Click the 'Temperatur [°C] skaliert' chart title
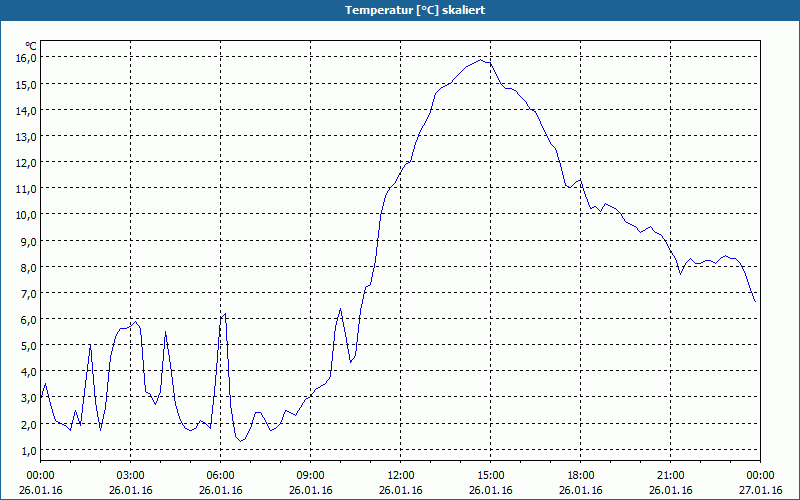The width and height of the screenshot is (800, 500). point(415,10)
